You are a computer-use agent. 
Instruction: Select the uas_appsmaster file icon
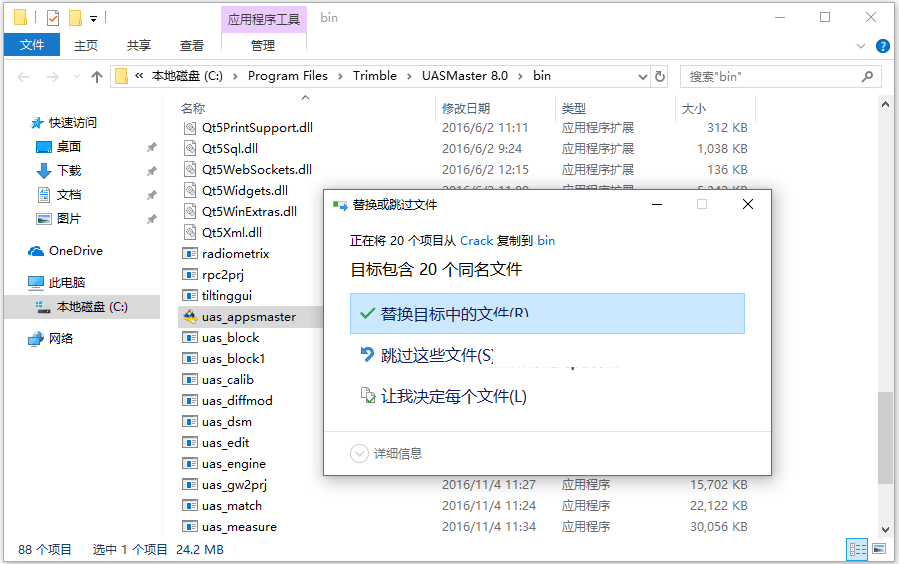coord(190,316)
